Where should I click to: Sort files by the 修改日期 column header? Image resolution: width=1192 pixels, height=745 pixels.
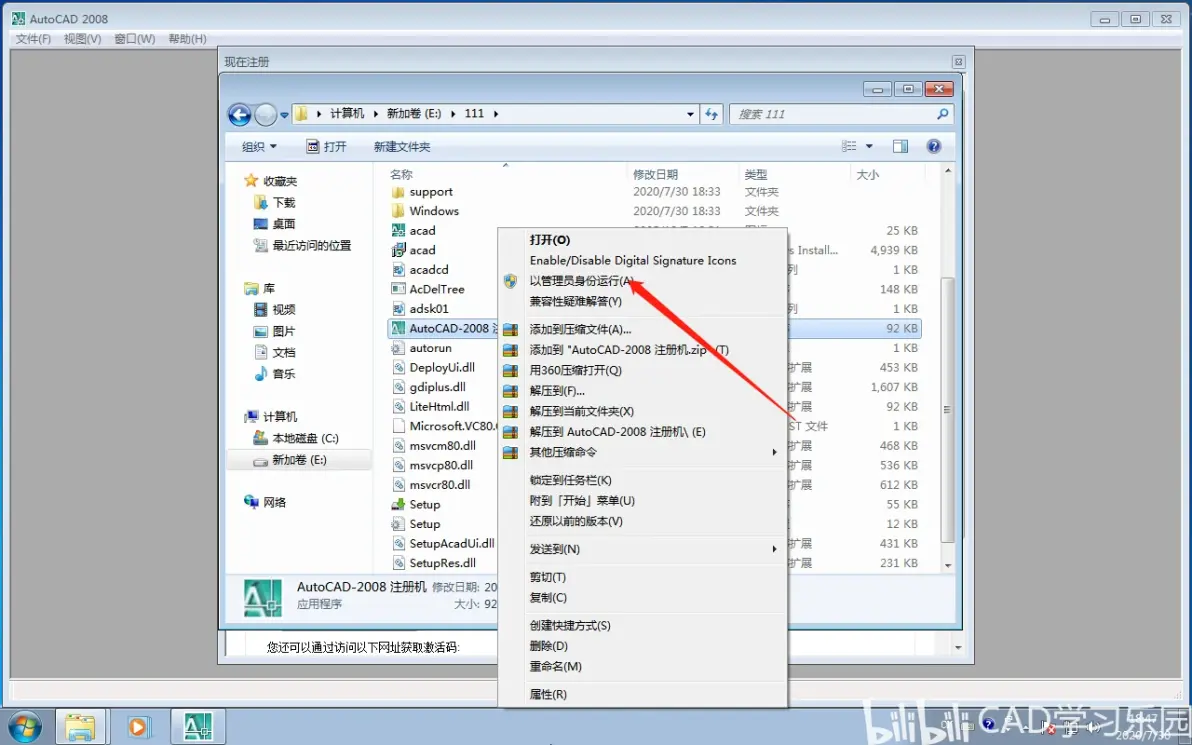(x=655, y=174)
